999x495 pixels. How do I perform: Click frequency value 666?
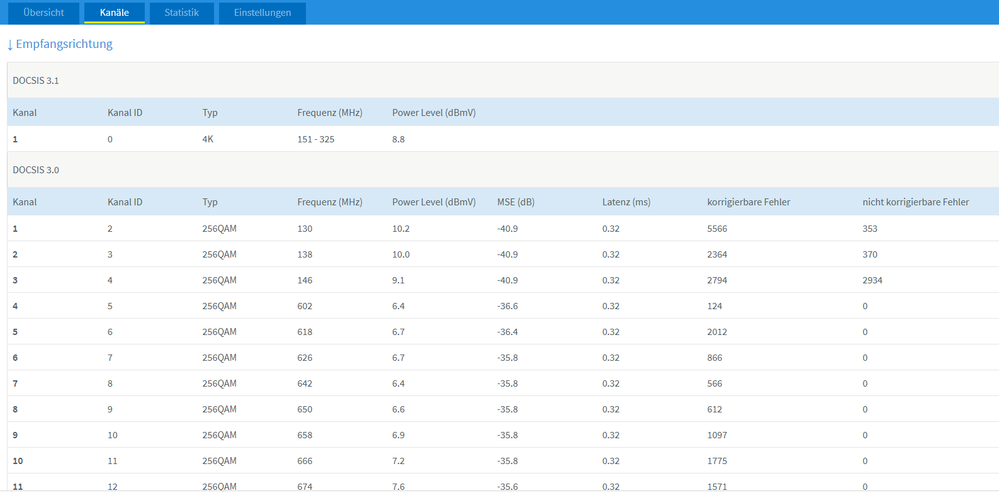pyautogui.click(x=305, y=461)
